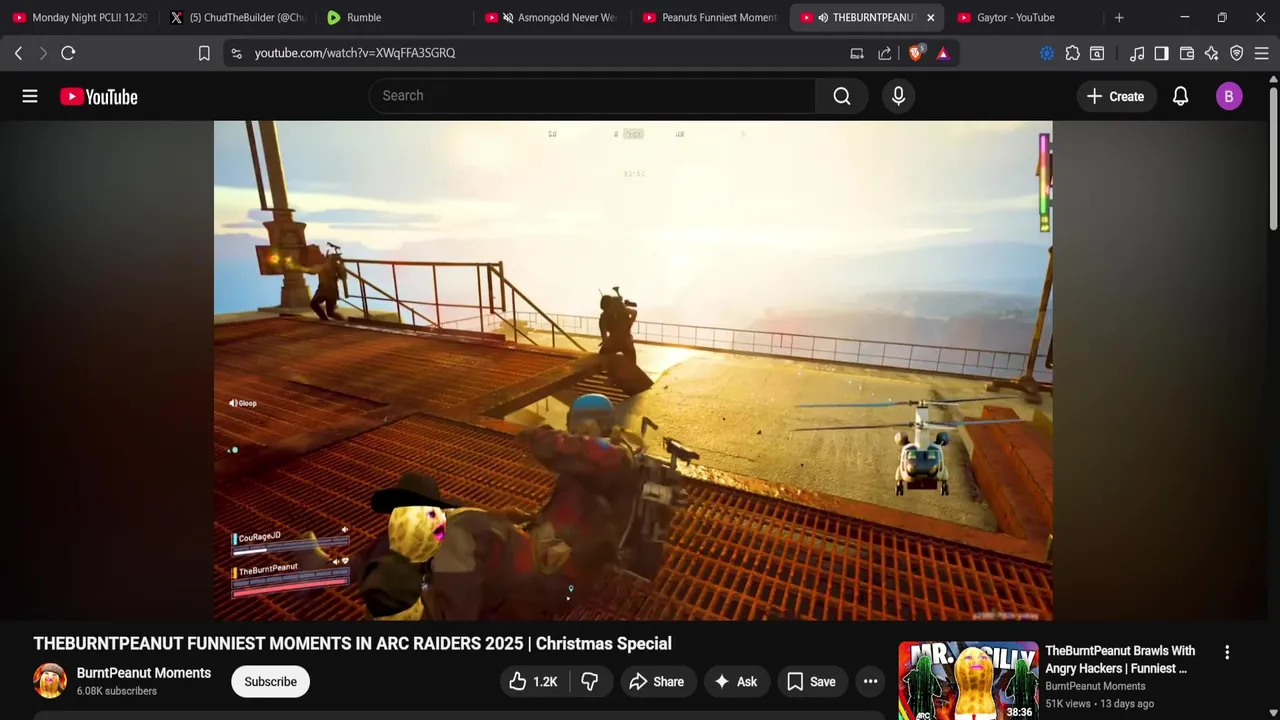Open BurntPeanut Moments channel name link
Viewport: 1280px width, 720px height.
(144, 673)
